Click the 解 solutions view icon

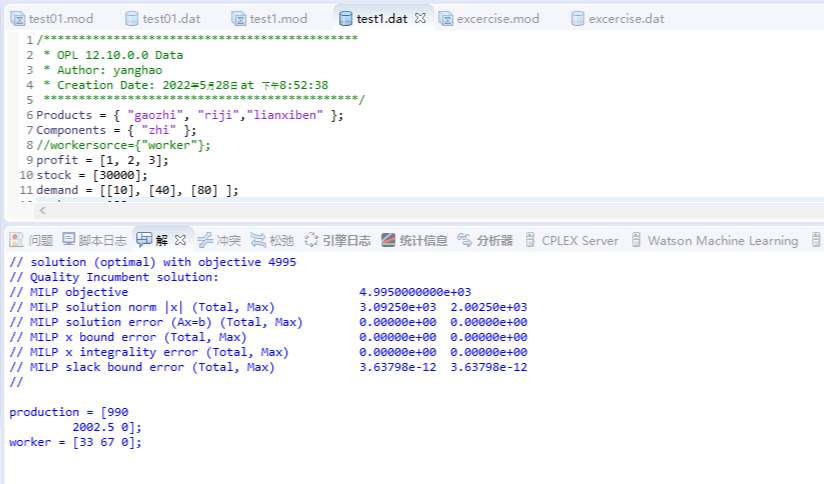(144, 240)
